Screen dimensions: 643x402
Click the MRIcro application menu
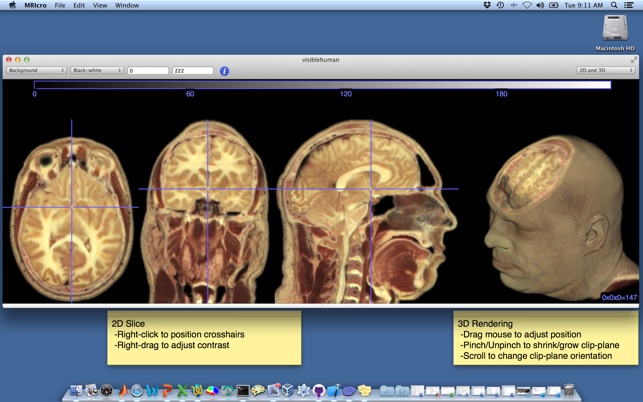[x=37, y=6]
